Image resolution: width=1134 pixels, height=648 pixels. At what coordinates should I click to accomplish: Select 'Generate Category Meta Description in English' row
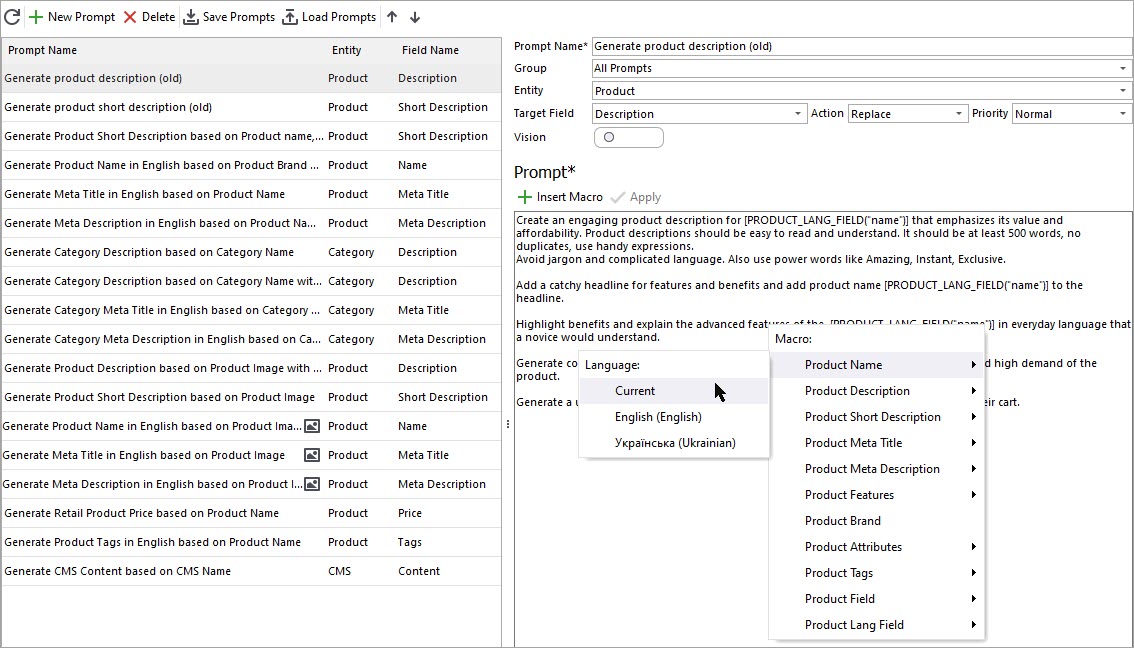(x=251, y=338)
